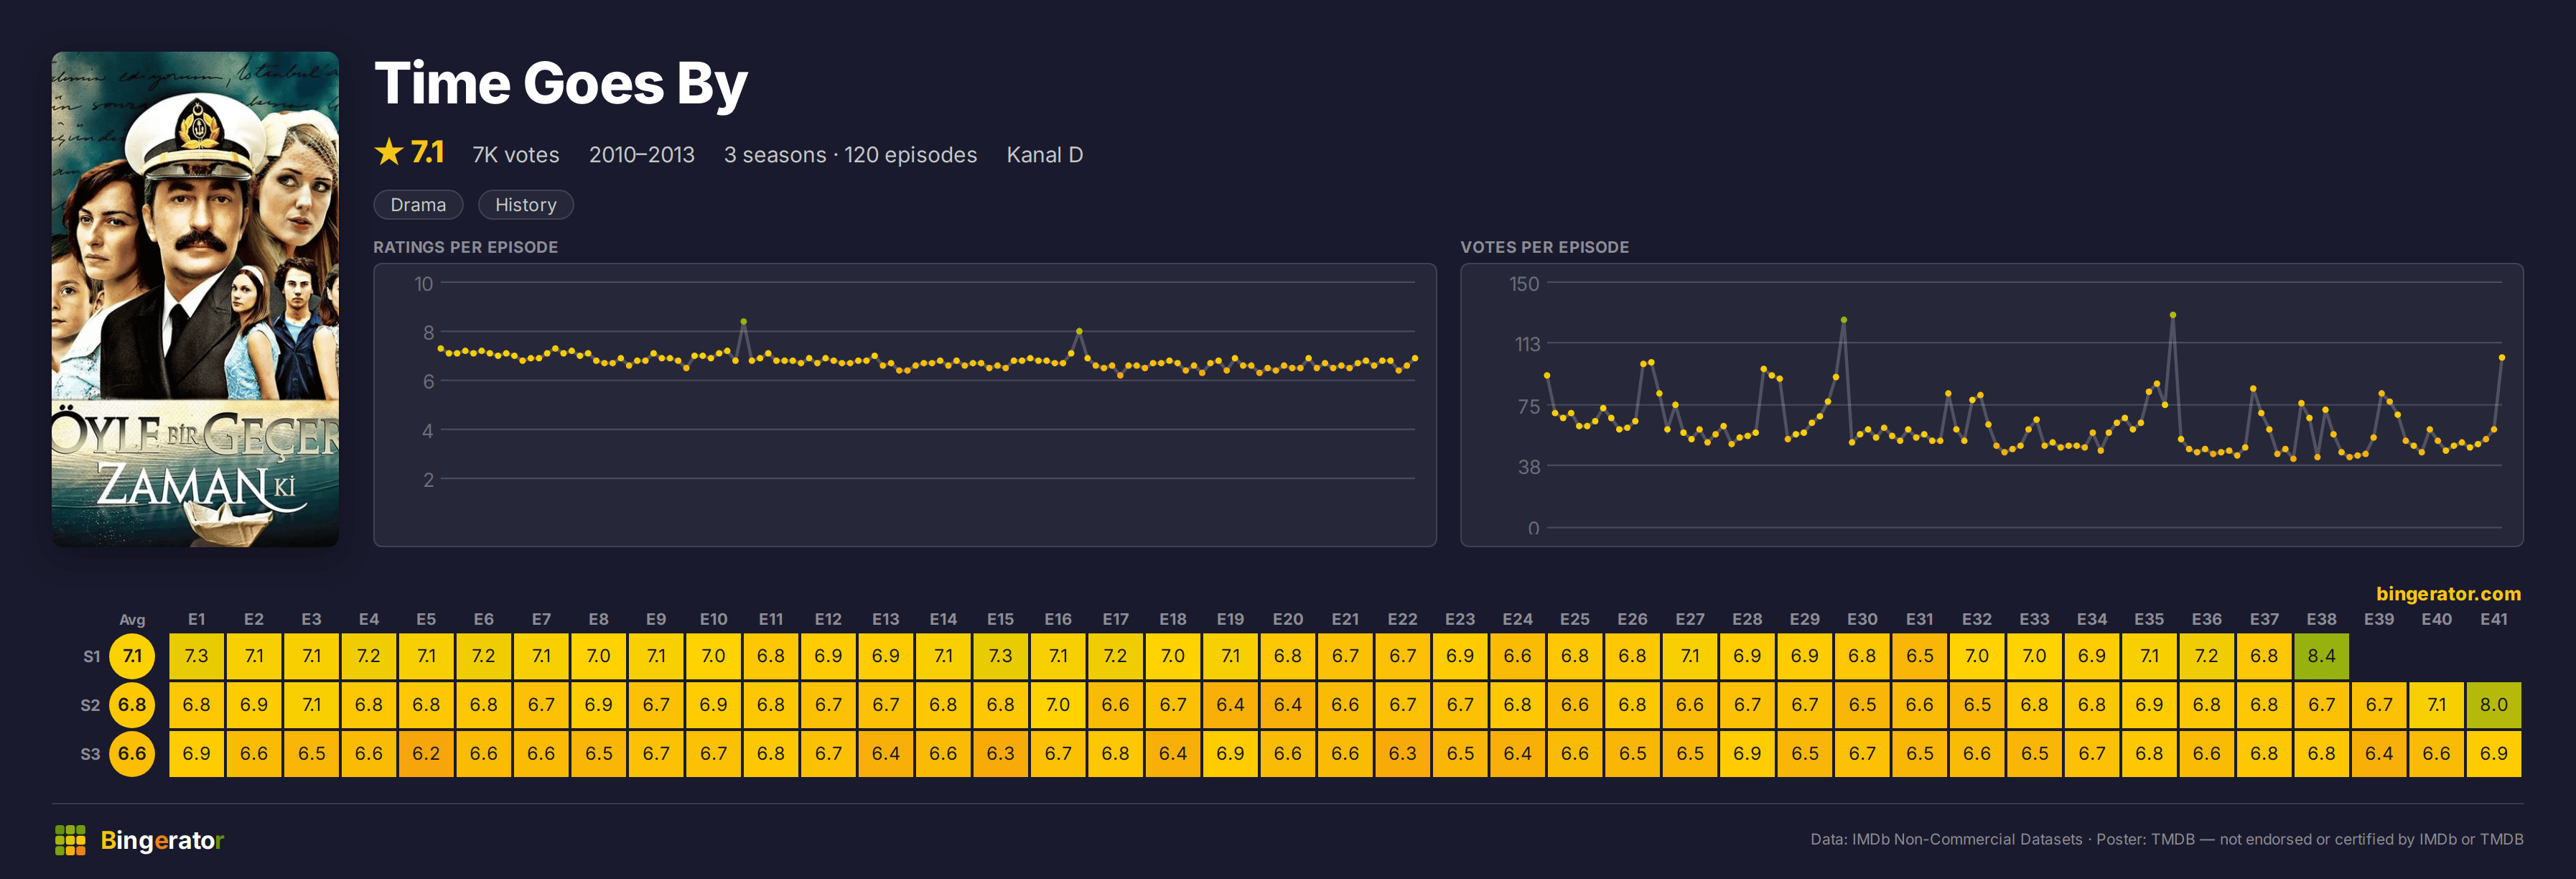
Task: Click the highest green peak in ratings chart
Action: (743, 322)
